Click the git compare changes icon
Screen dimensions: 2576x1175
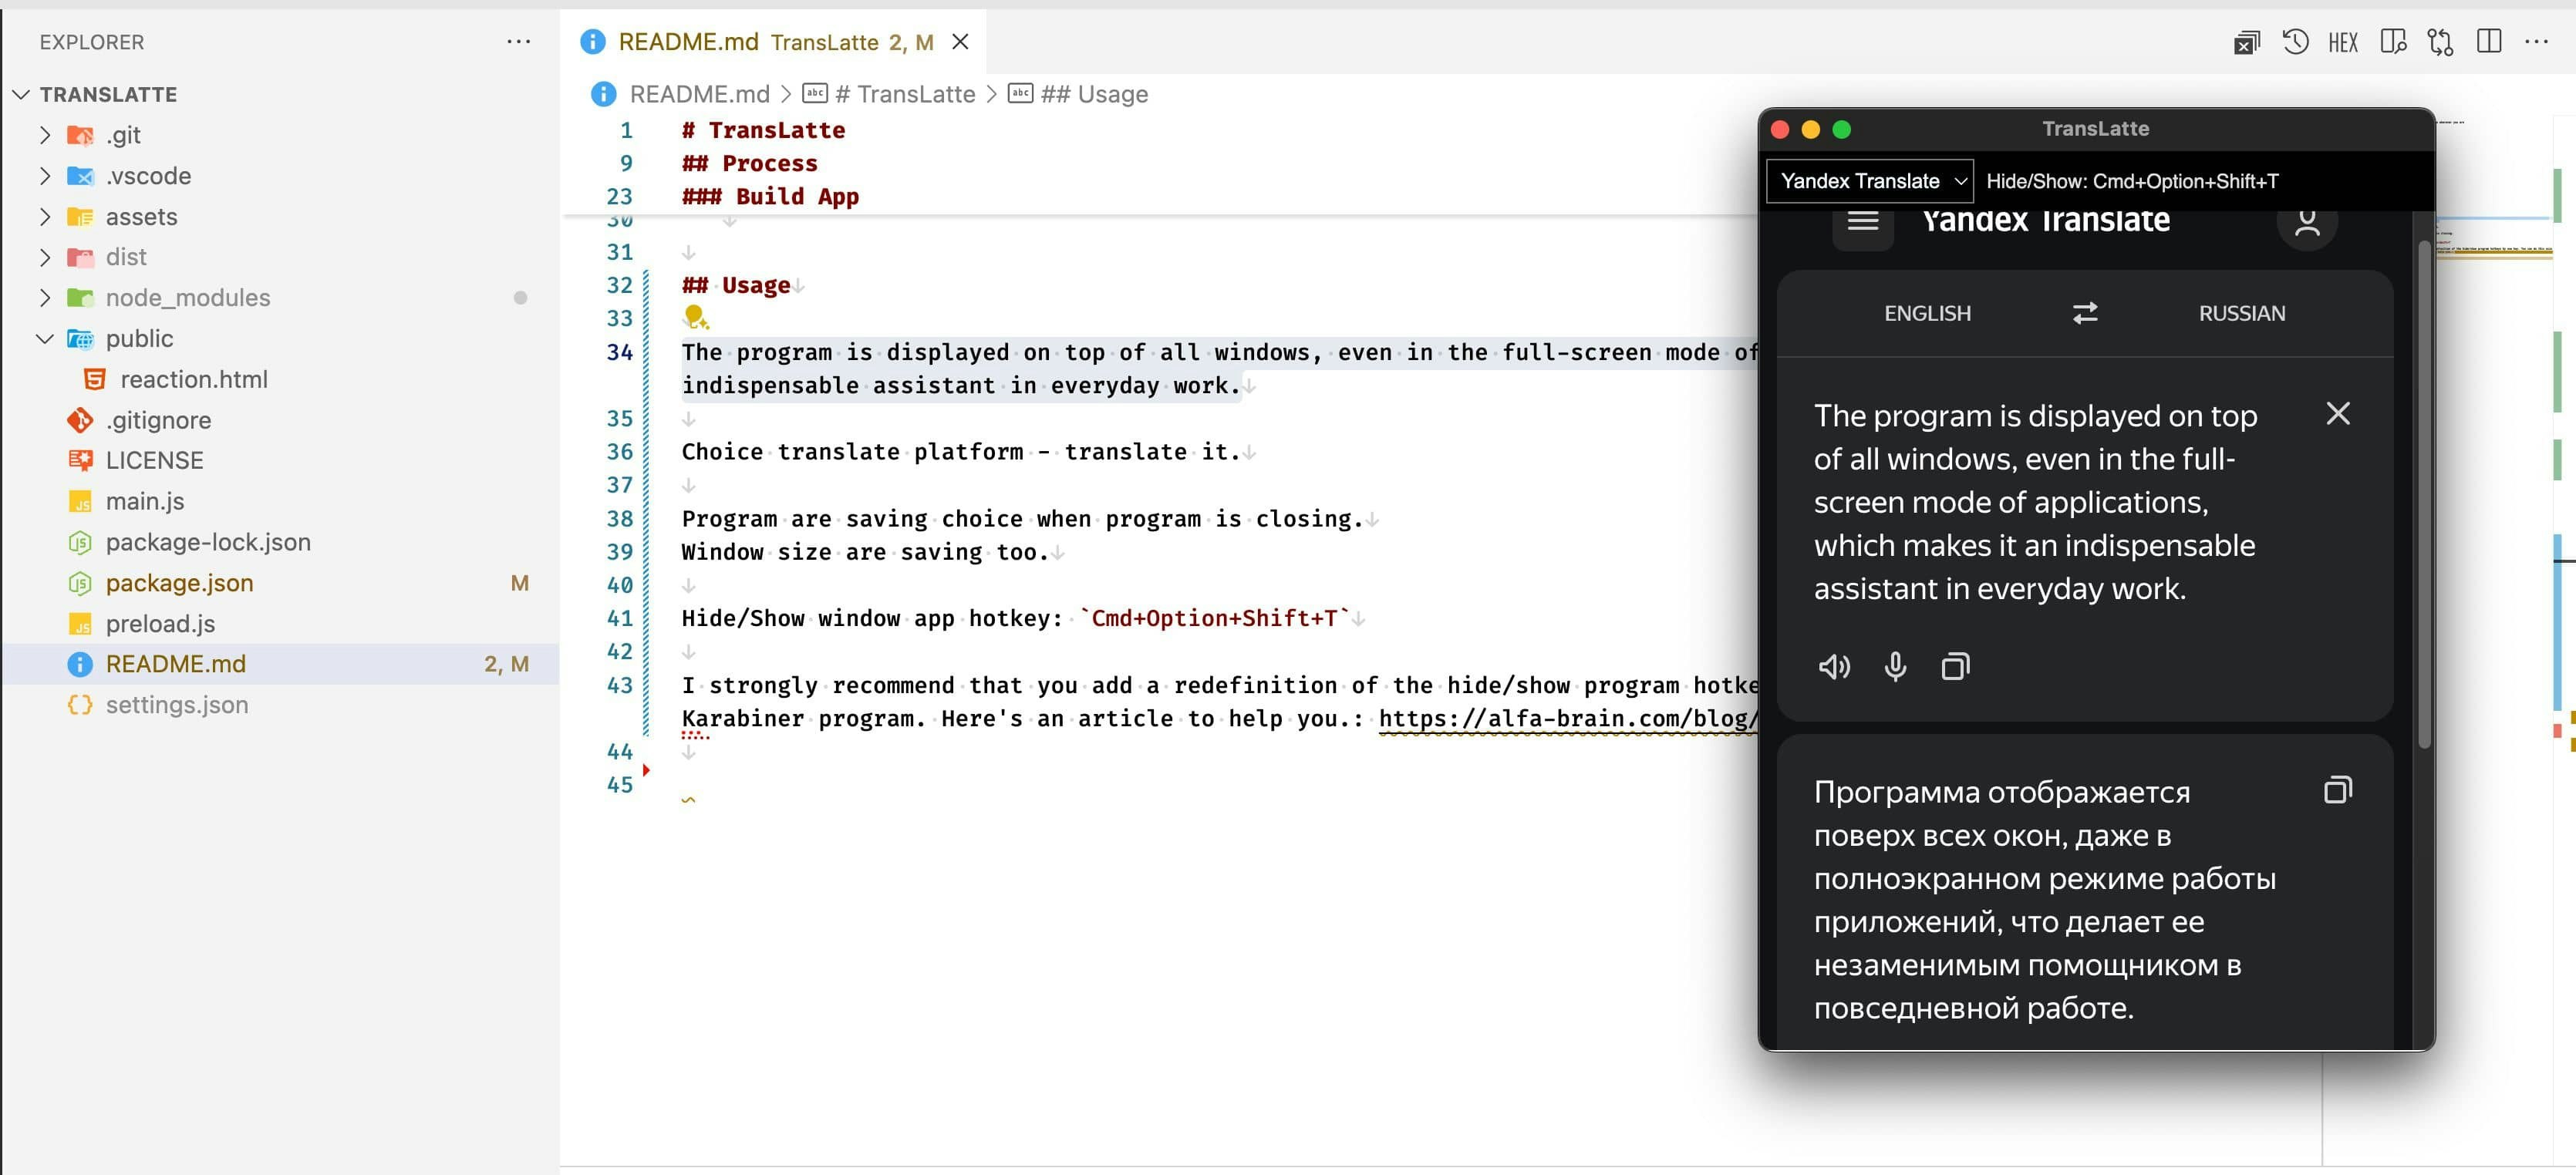coord(2440,42)
